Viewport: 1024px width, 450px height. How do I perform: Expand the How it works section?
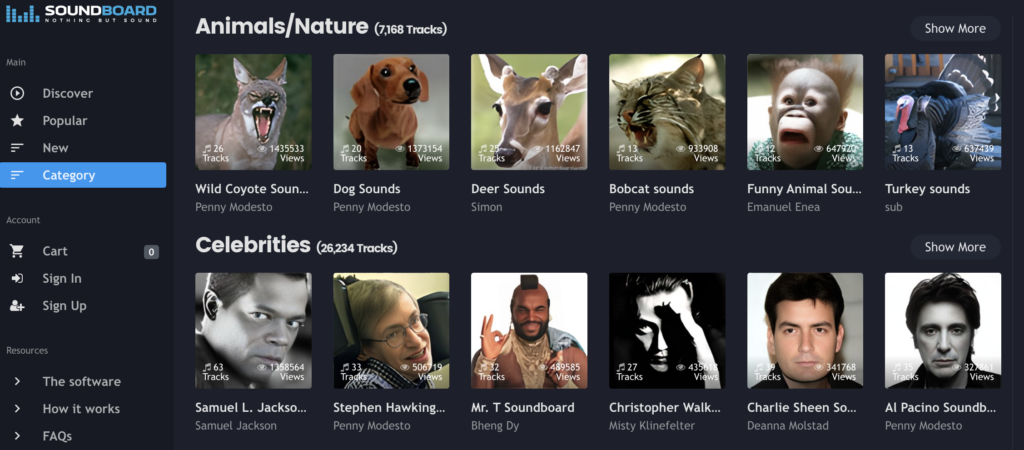(83, 409)
